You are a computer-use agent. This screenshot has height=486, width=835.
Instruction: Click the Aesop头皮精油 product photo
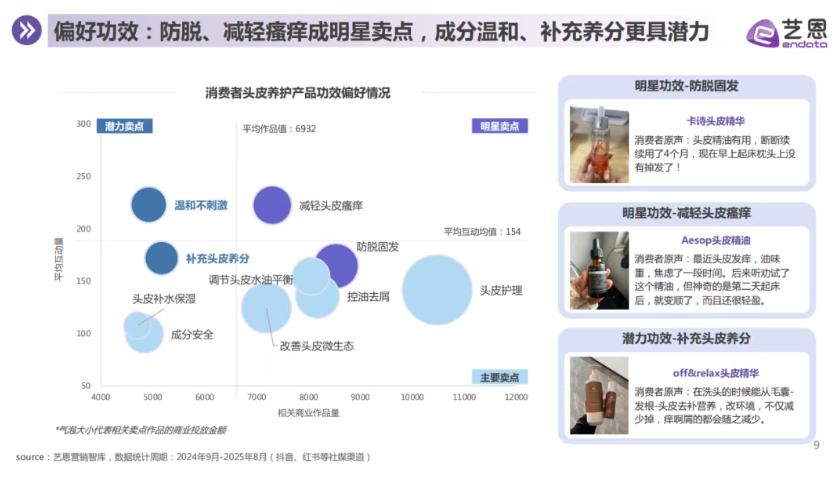point(599,271)
